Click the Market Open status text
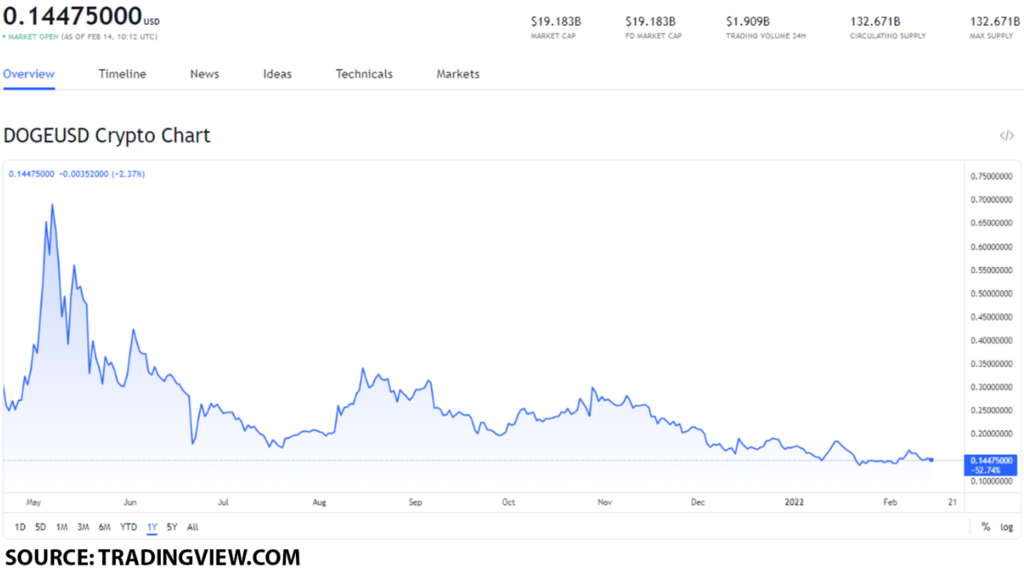 [33, 37]
